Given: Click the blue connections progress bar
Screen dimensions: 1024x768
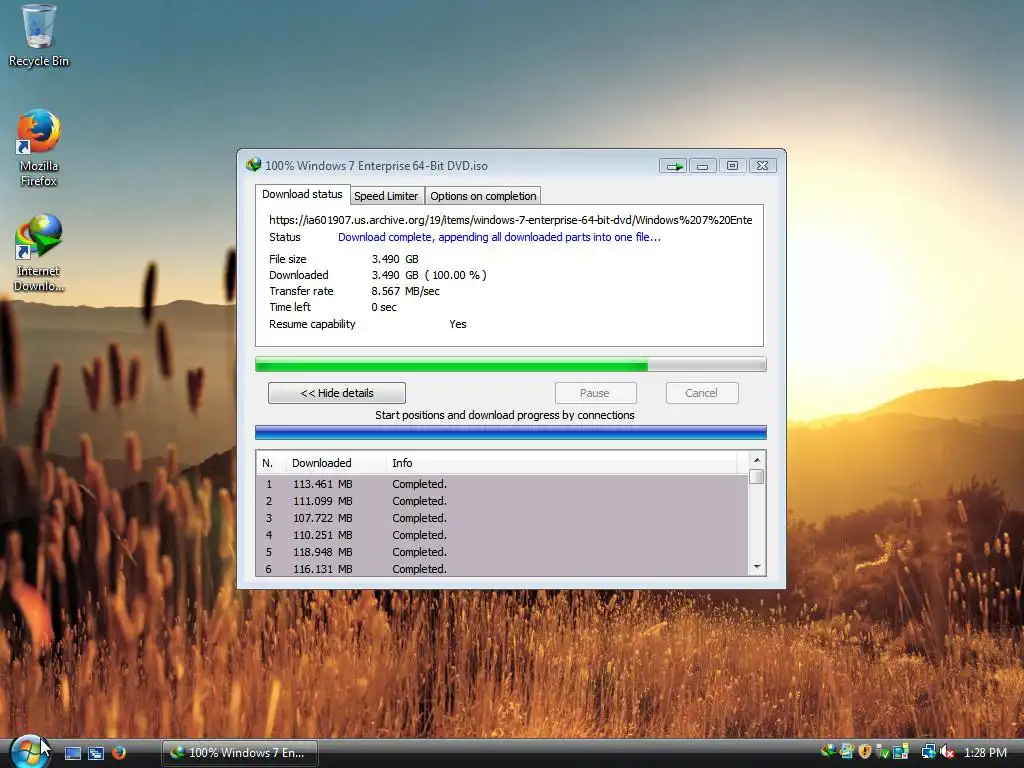Looking at the screenshot, I should coord(510,432).
